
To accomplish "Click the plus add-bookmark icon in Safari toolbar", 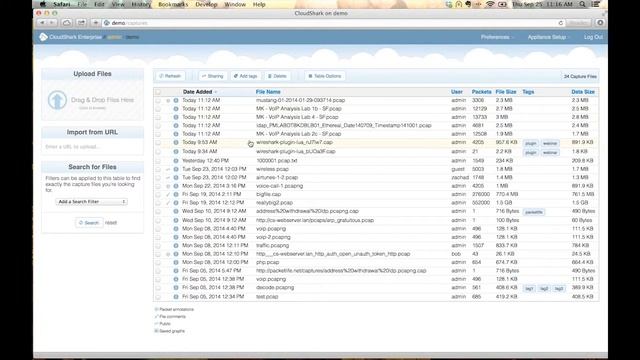I will [x=96, y=23].
